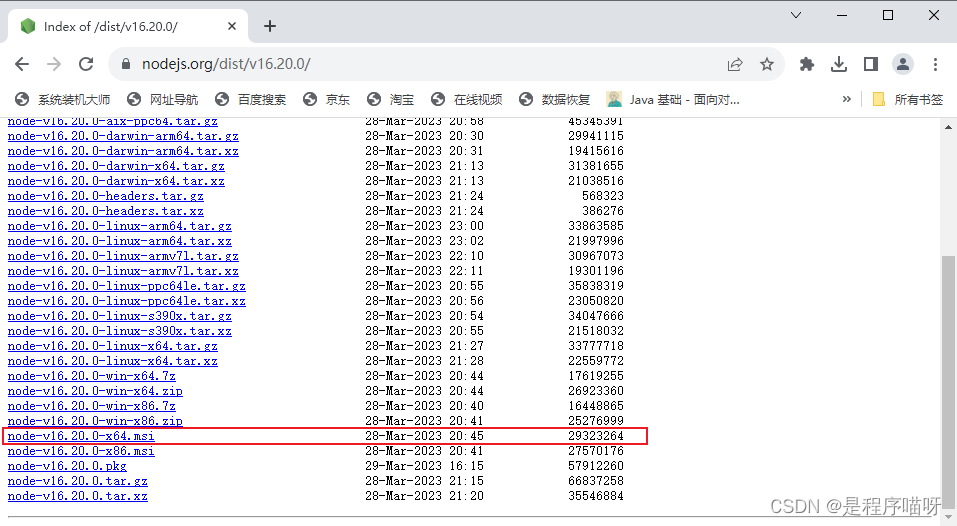Select file size 29323264 of x64.msi
Viewport: 957px width, 526px height.
[x=596, y=436]
